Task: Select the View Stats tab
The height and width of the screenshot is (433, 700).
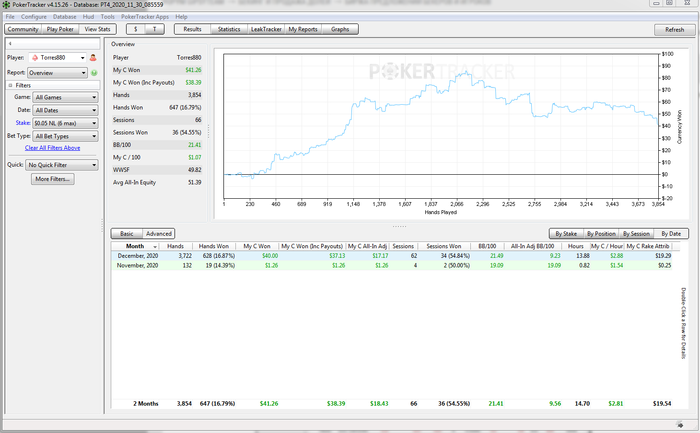Action: [98, 29]
